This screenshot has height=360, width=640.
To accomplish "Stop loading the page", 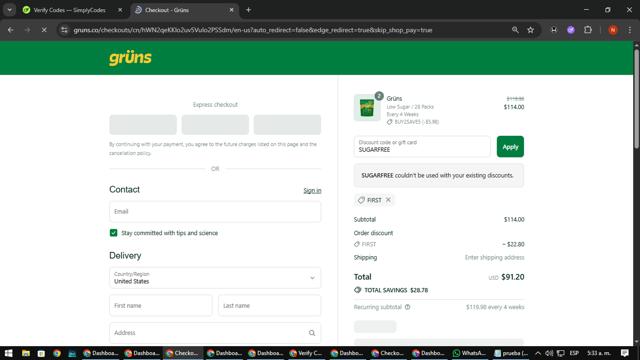I will pyautogui.click(x=44, y=30).
